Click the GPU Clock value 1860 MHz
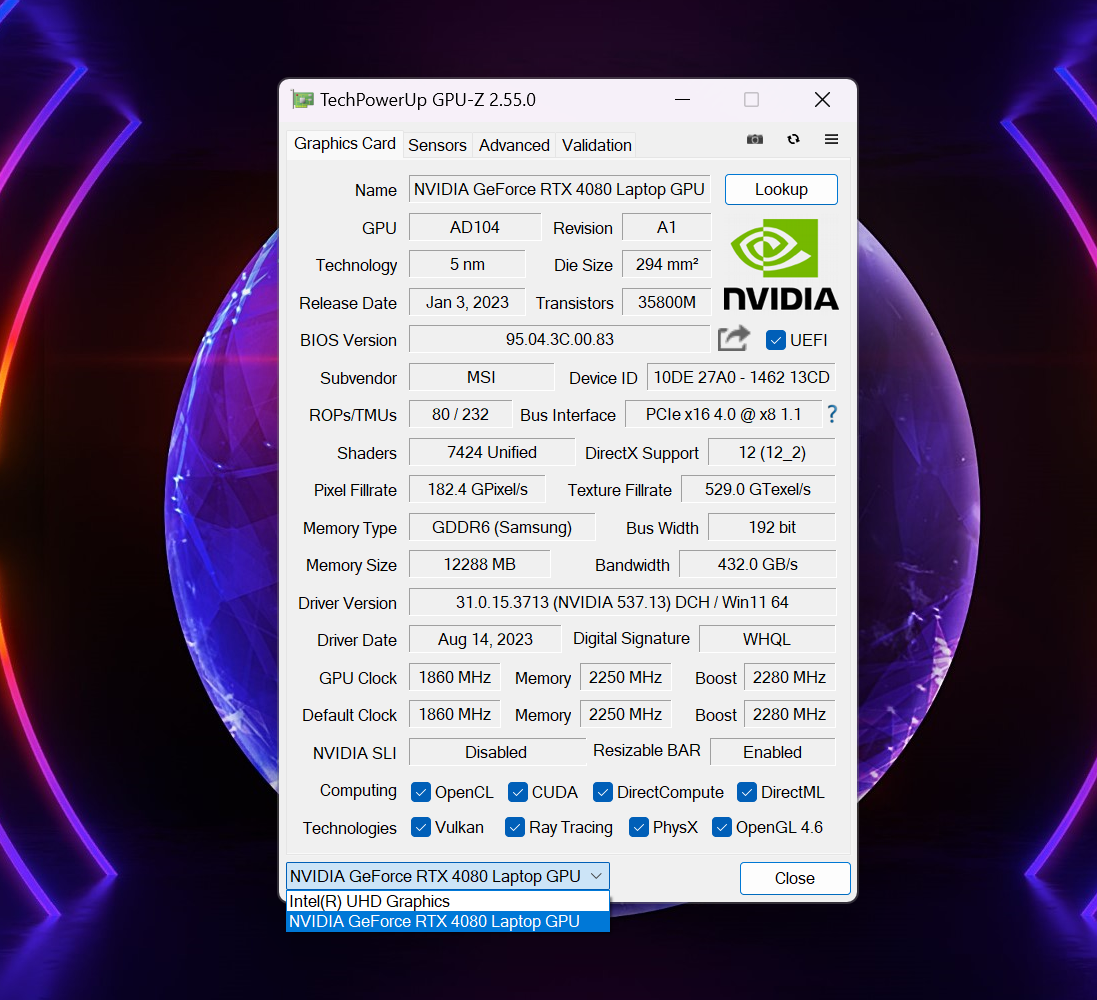 click(x=455, y=677)
